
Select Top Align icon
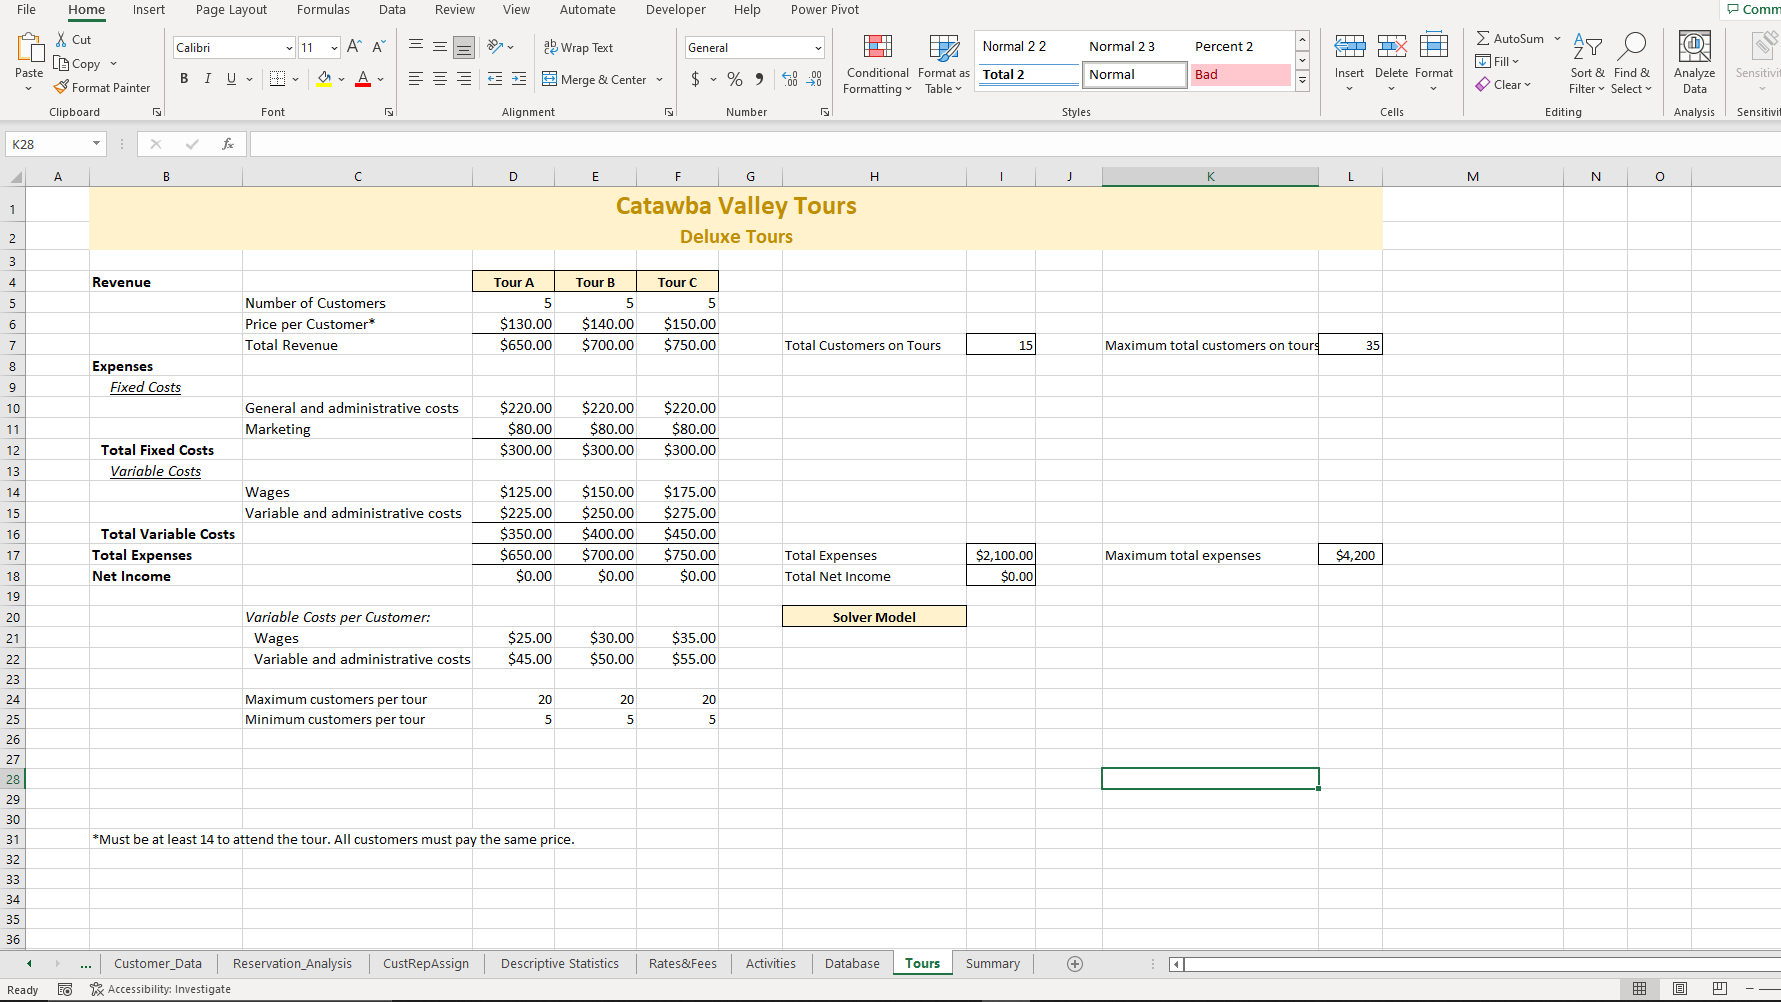416,47
